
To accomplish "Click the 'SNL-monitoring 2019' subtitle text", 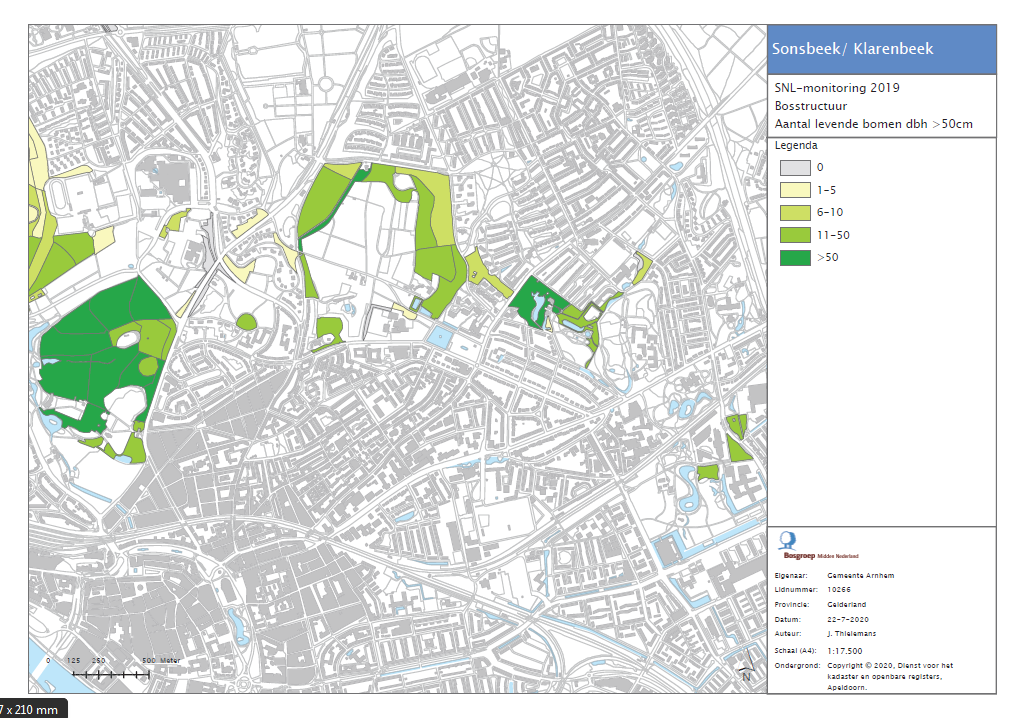I will pyautogui.click(x=836, y=88).
